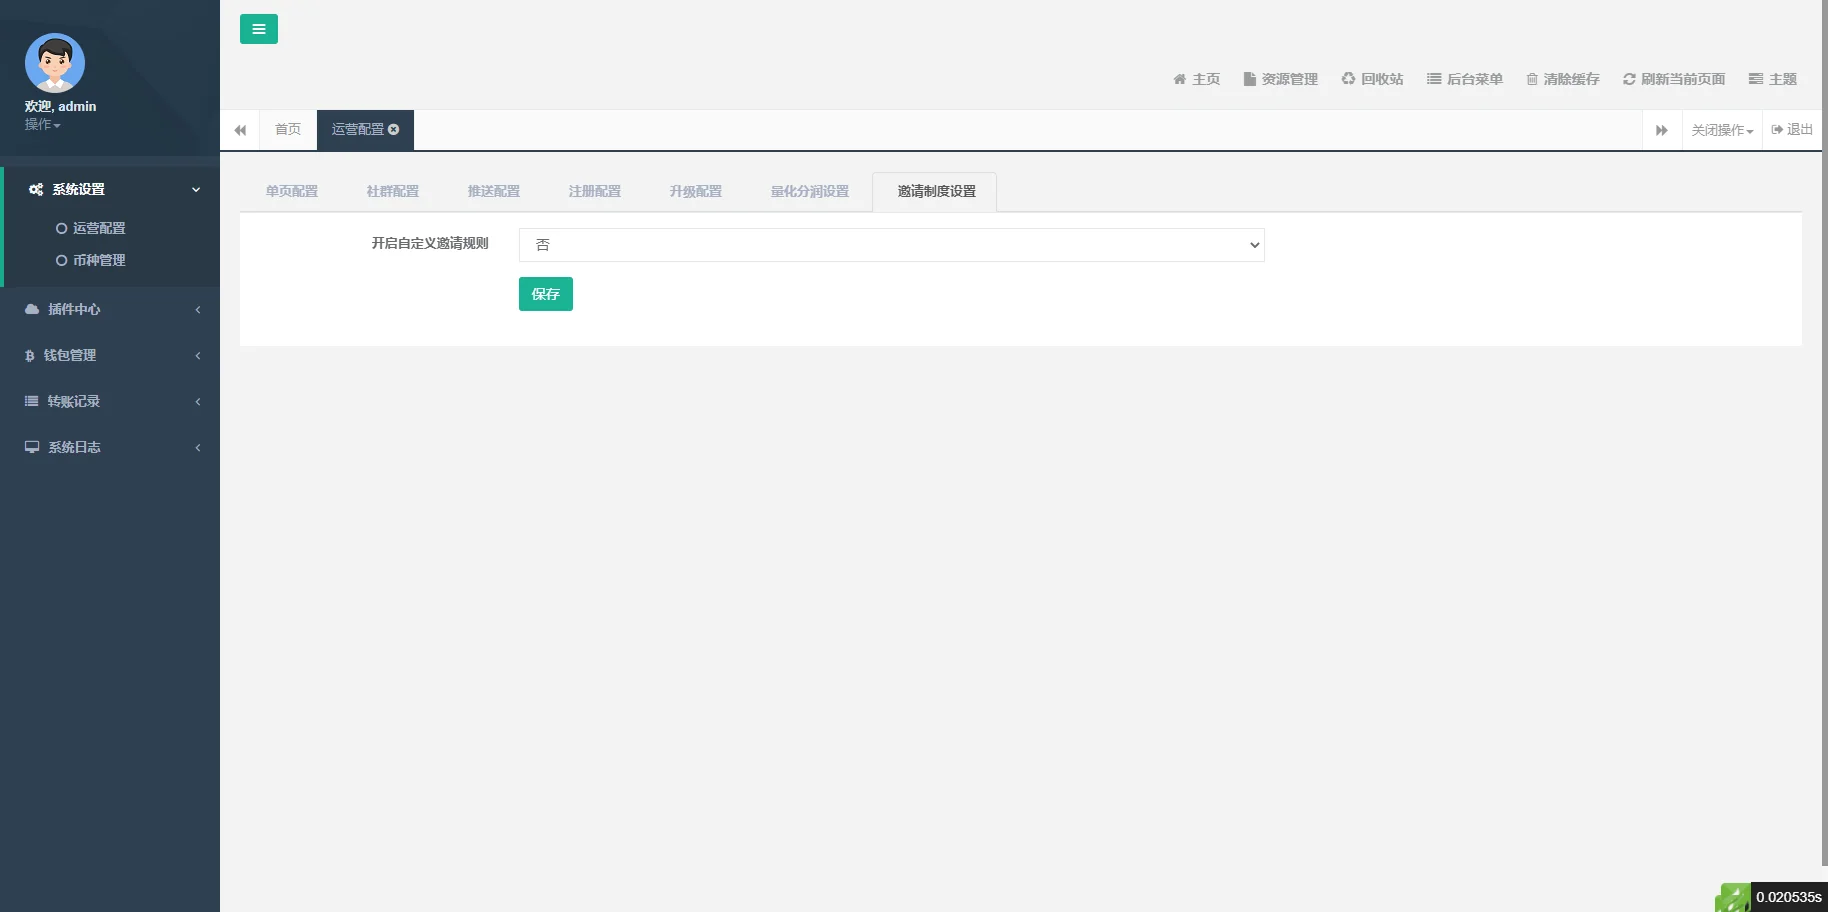Click the right double-arrow tab scroll icon

[1662, 130]
